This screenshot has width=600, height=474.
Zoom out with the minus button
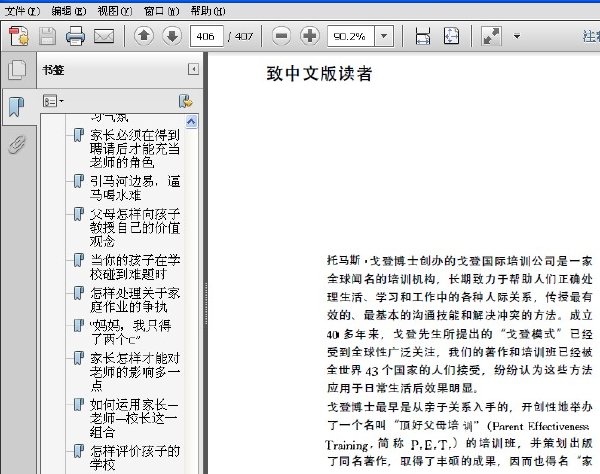[281, 36]
